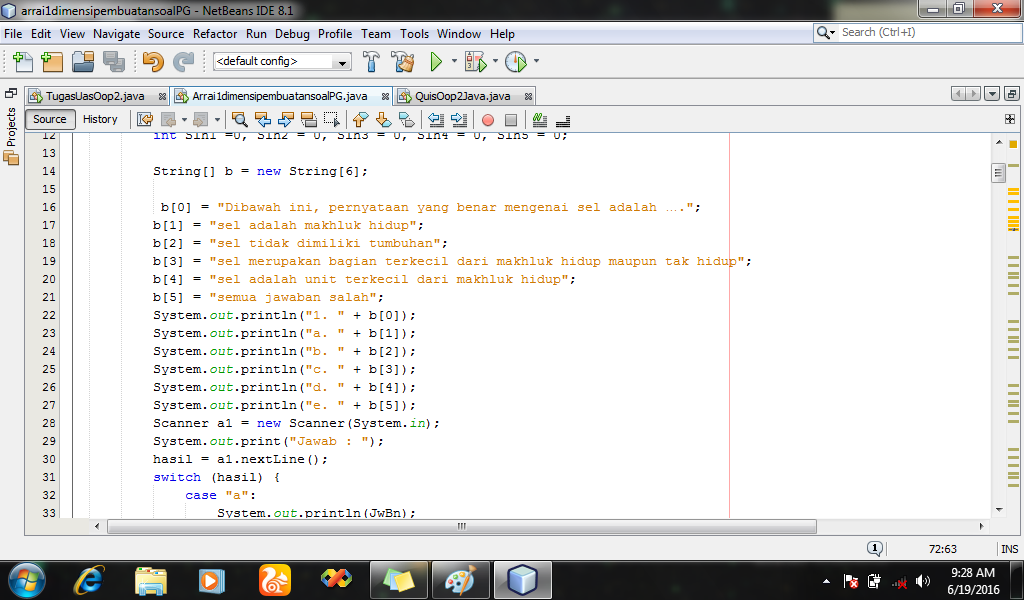
Task: Toggle rectangular selection mode
Action: click(333, 119)
